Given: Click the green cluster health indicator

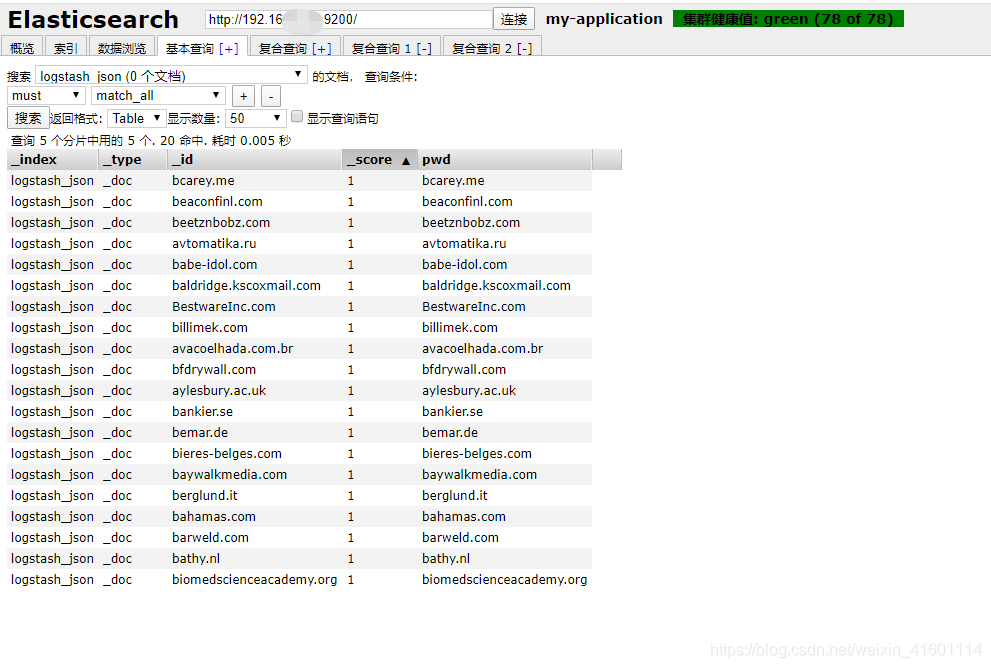Looking at the screenshot, I should point(788,19).
